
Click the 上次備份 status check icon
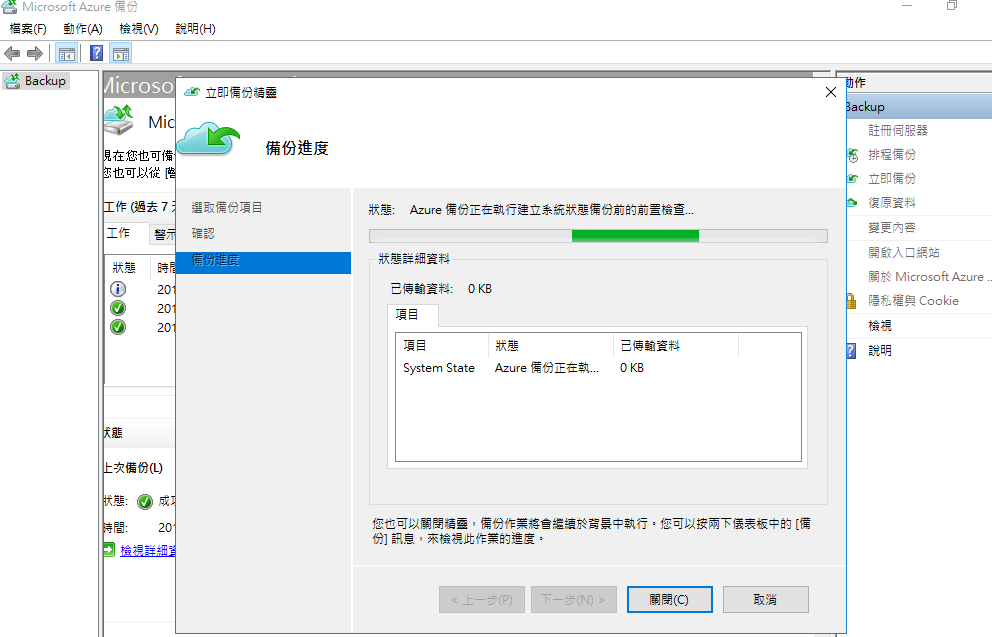click(x=145, y=502)
